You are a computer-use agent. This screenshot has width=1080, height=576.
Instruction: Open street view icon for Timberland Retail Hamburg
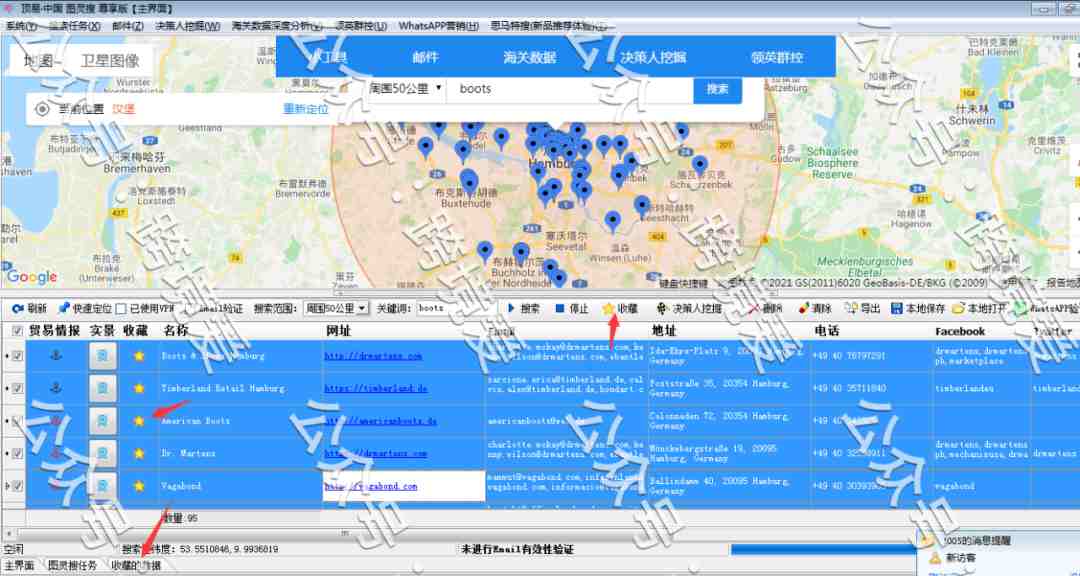pos(103,389)
